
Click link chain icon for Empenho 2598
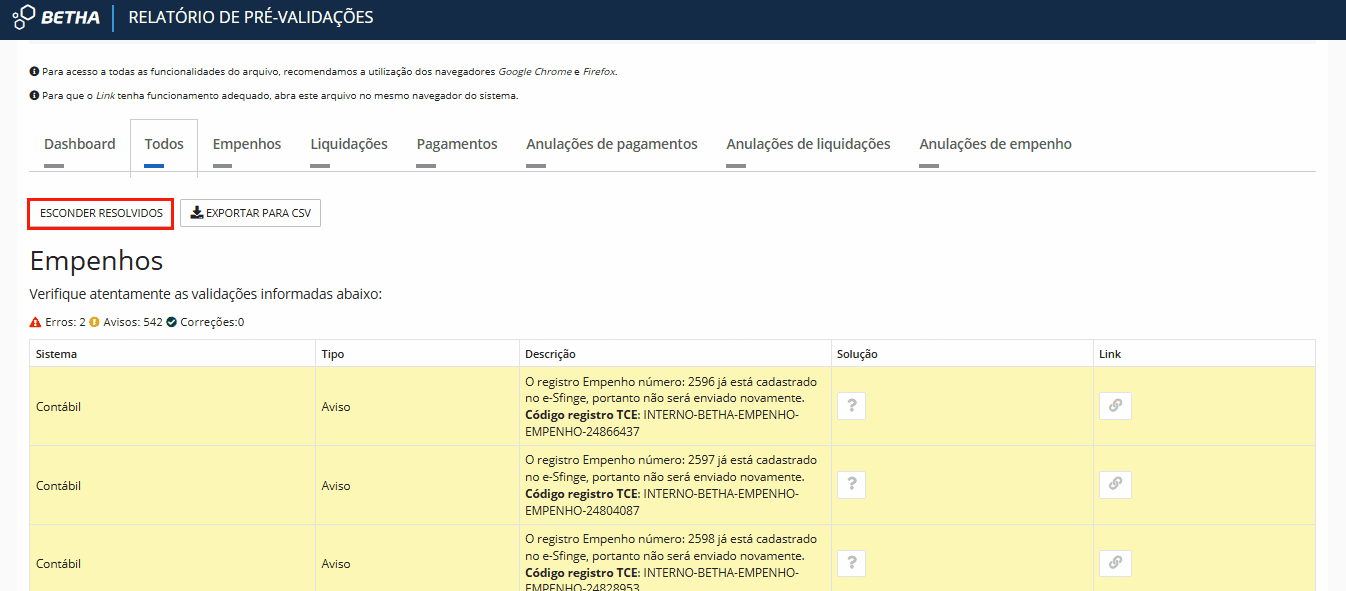point(1115,563)
